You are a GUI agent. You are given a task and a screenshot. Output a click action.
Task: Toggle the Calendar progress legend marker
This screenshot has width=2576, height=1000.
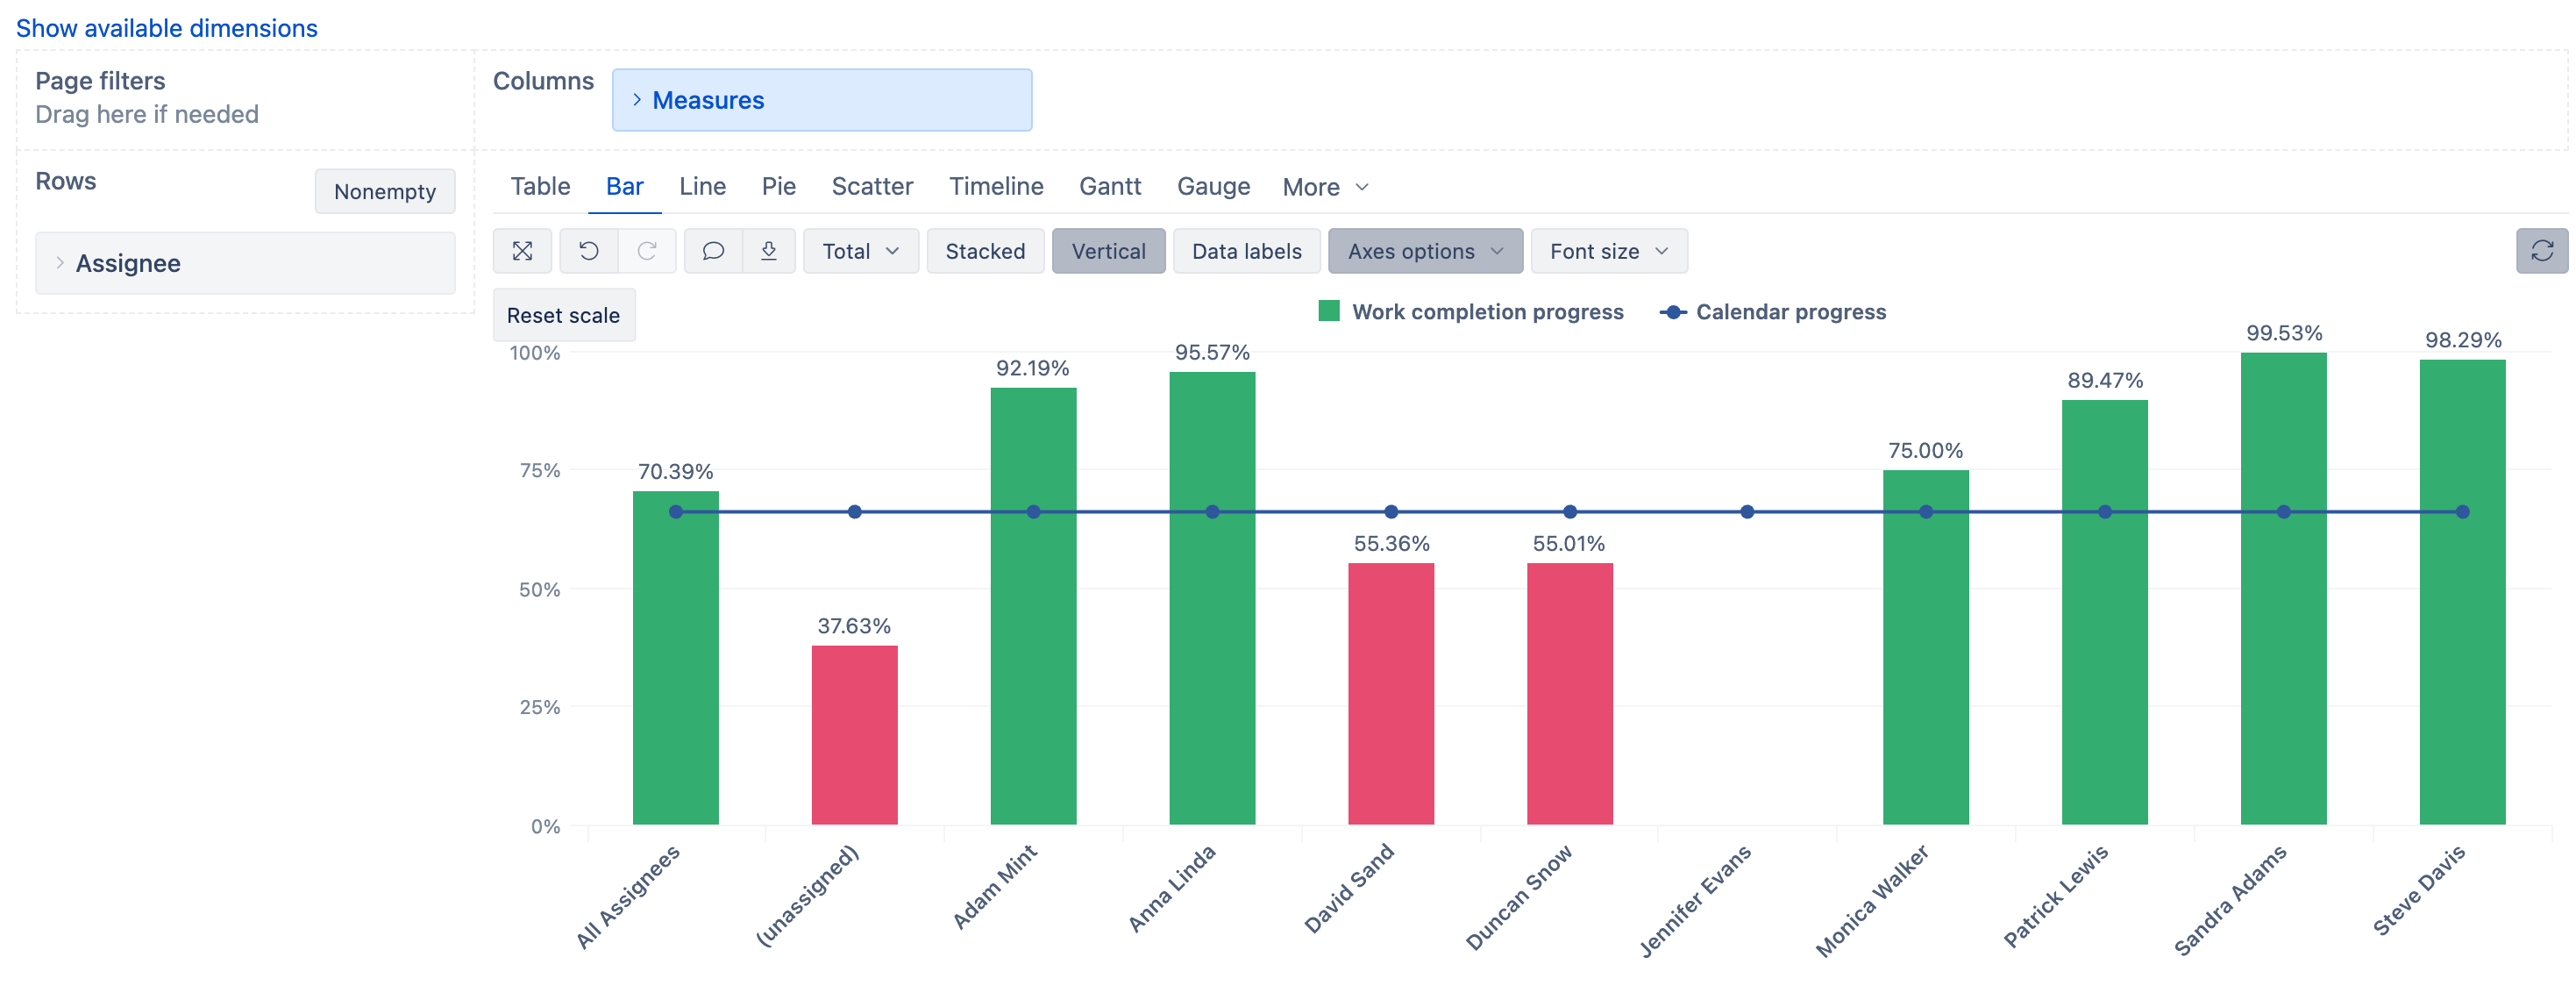pyautogui.click(x=1673, y=312)
